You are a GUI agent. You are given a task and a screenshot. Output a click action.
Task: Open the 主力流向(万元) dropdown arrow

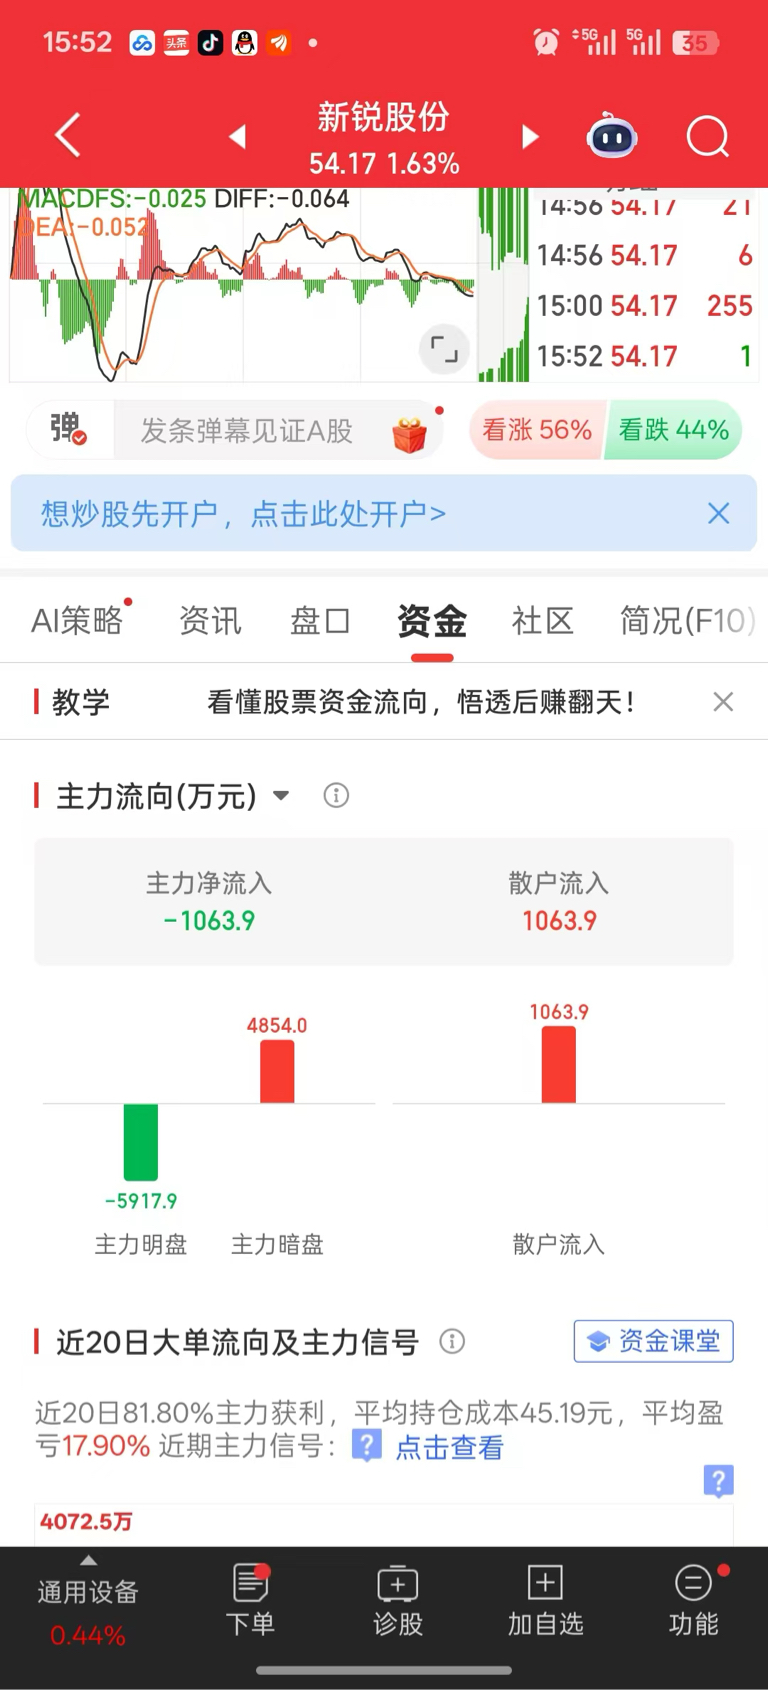(x=282, y=796)
